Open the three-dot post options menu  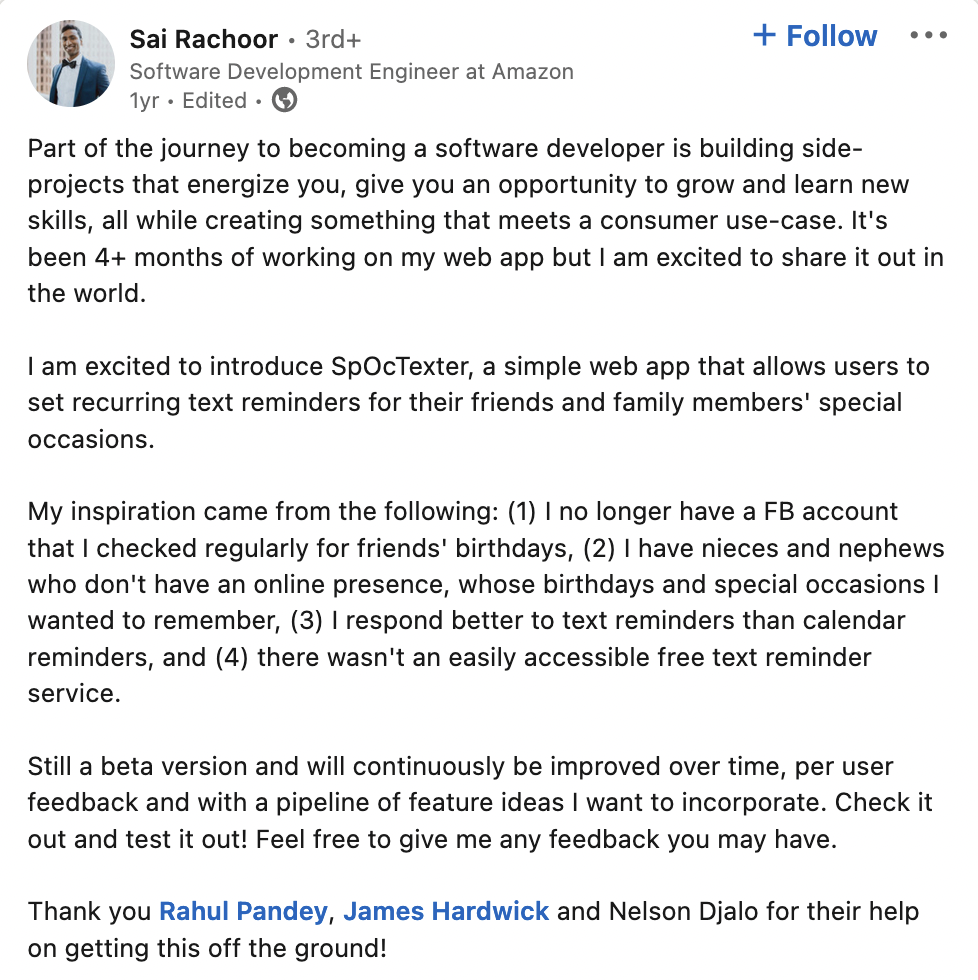pos(928,35)
